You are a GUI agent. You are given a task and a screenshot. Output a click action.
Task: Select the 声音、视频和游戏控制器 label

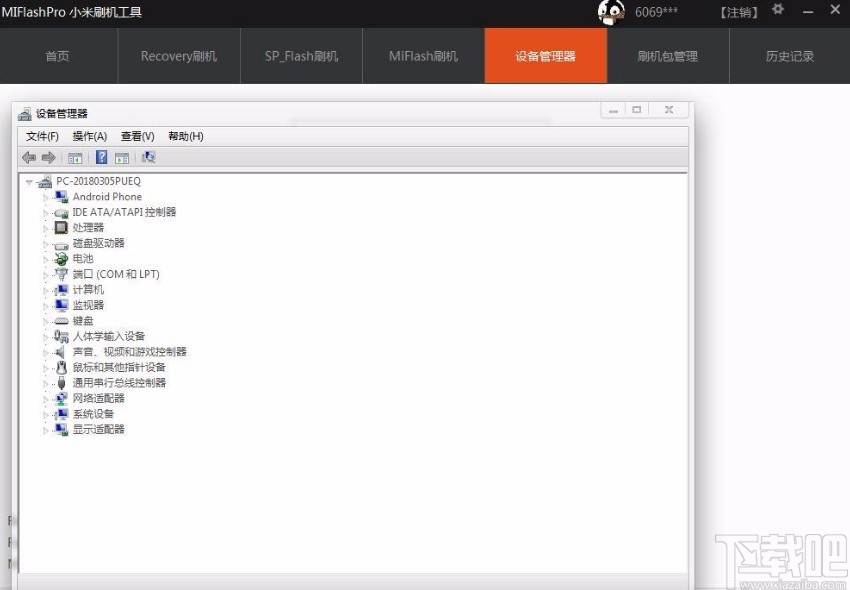click(x=130, y=352)
